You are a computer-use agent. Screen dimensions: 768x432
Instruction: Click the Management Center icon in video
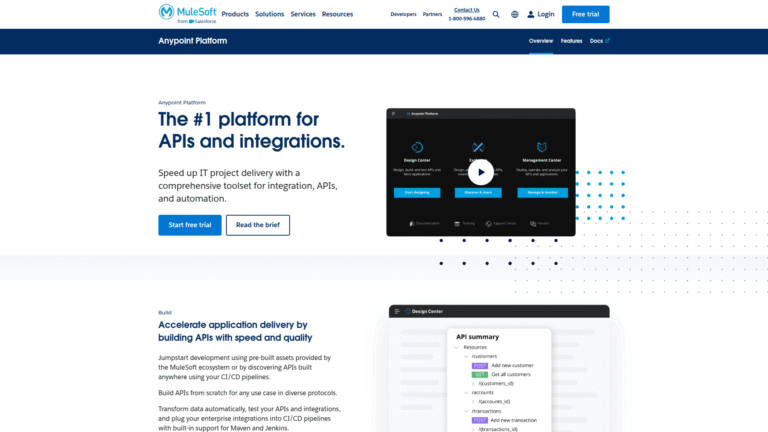click(x=541, y=147)
